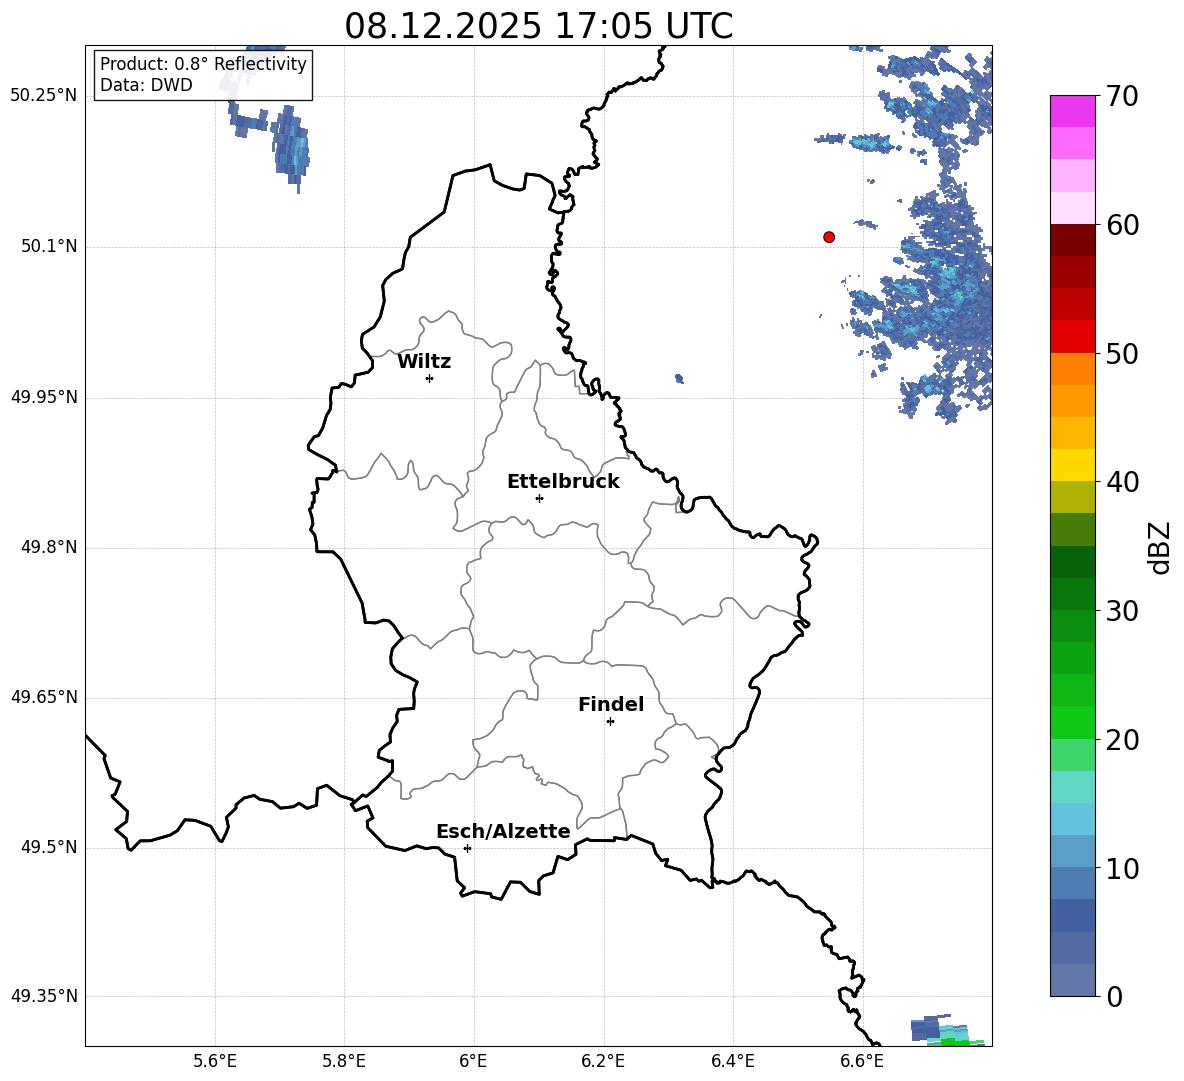Pick the orange swatch at 50 dBZ
The image size is (1184, 1081).
coord(1072,368)
